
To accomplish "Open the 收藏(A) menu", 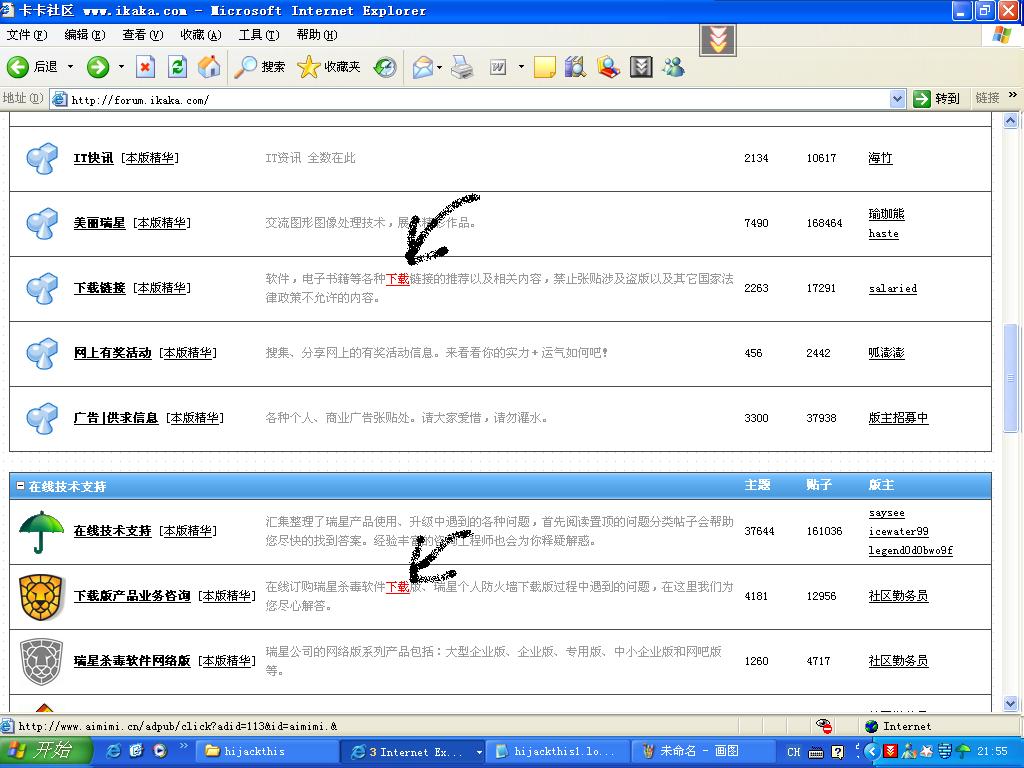I will pyautogui.click(x=200, y=35).
